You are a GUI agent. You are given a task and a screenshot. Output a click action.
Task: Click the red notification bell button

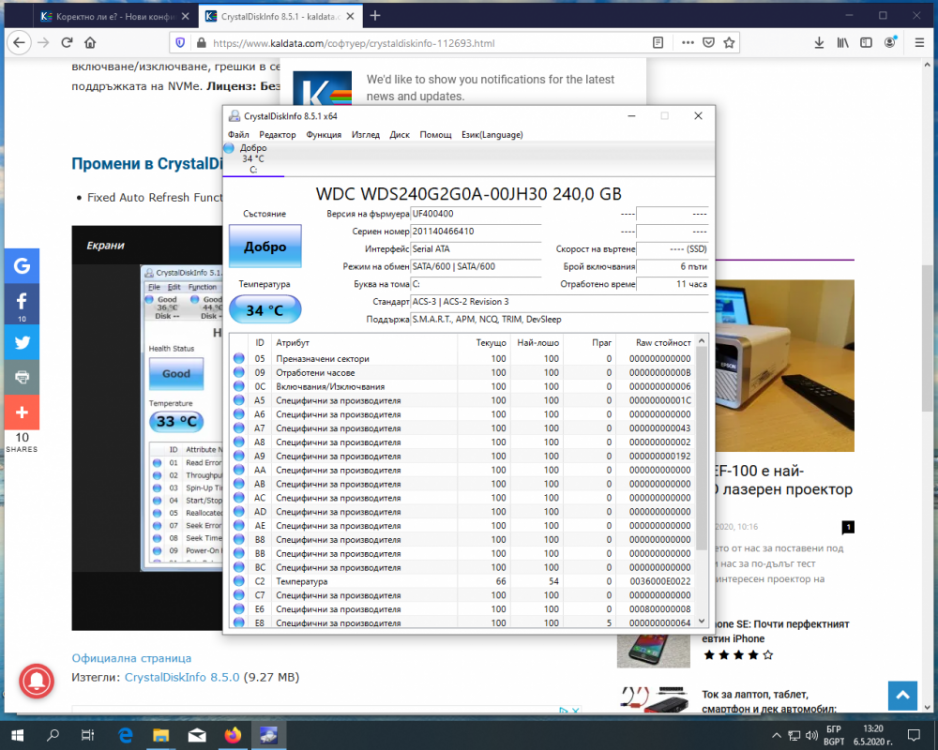[36, 681]
